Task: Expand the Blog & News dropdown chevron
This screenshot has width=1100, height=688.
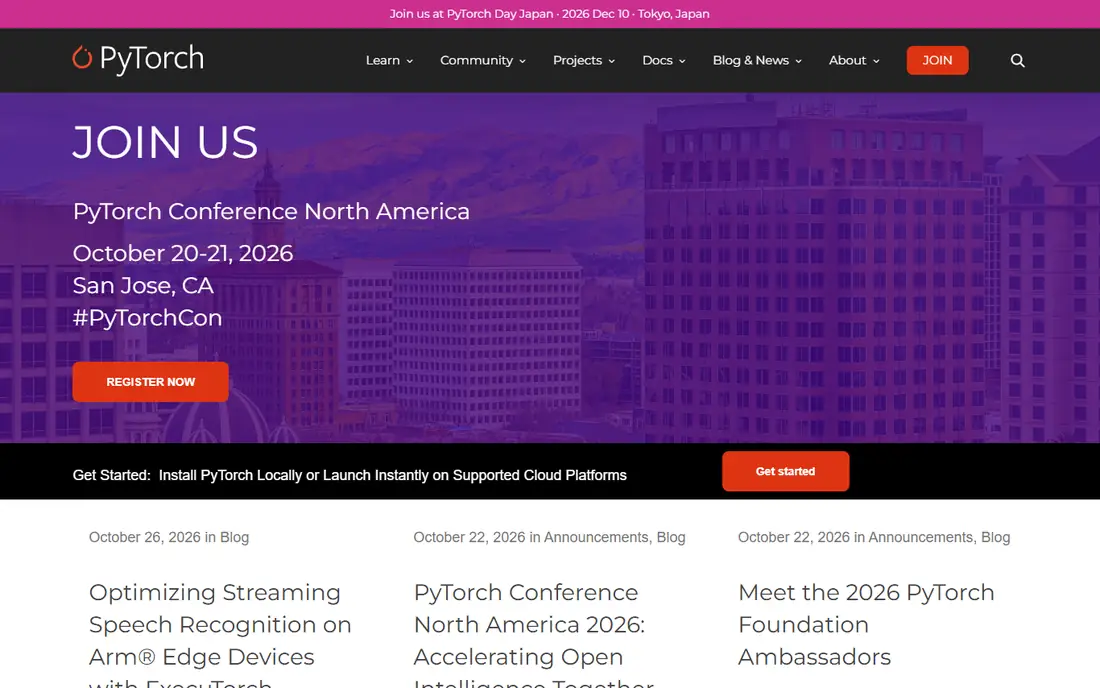Action: coord(798,61)
